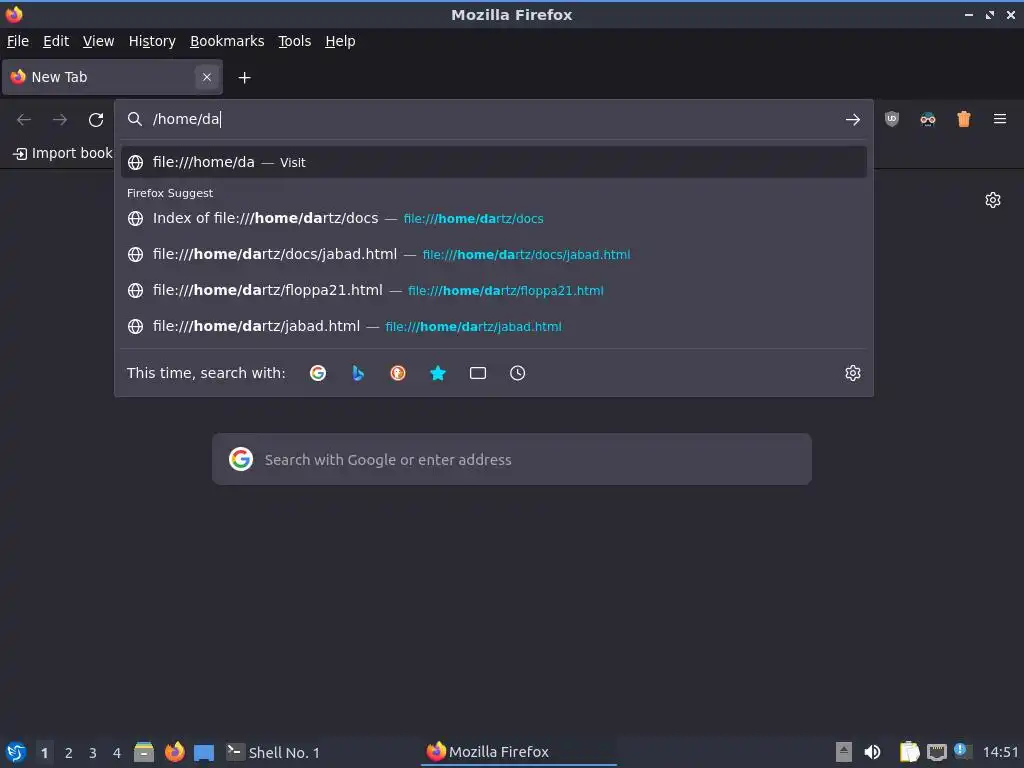Image resolution: width=1024 pixels, height=768 pixels.
Task: Open new tab page personalize gear
Action: 993,200
